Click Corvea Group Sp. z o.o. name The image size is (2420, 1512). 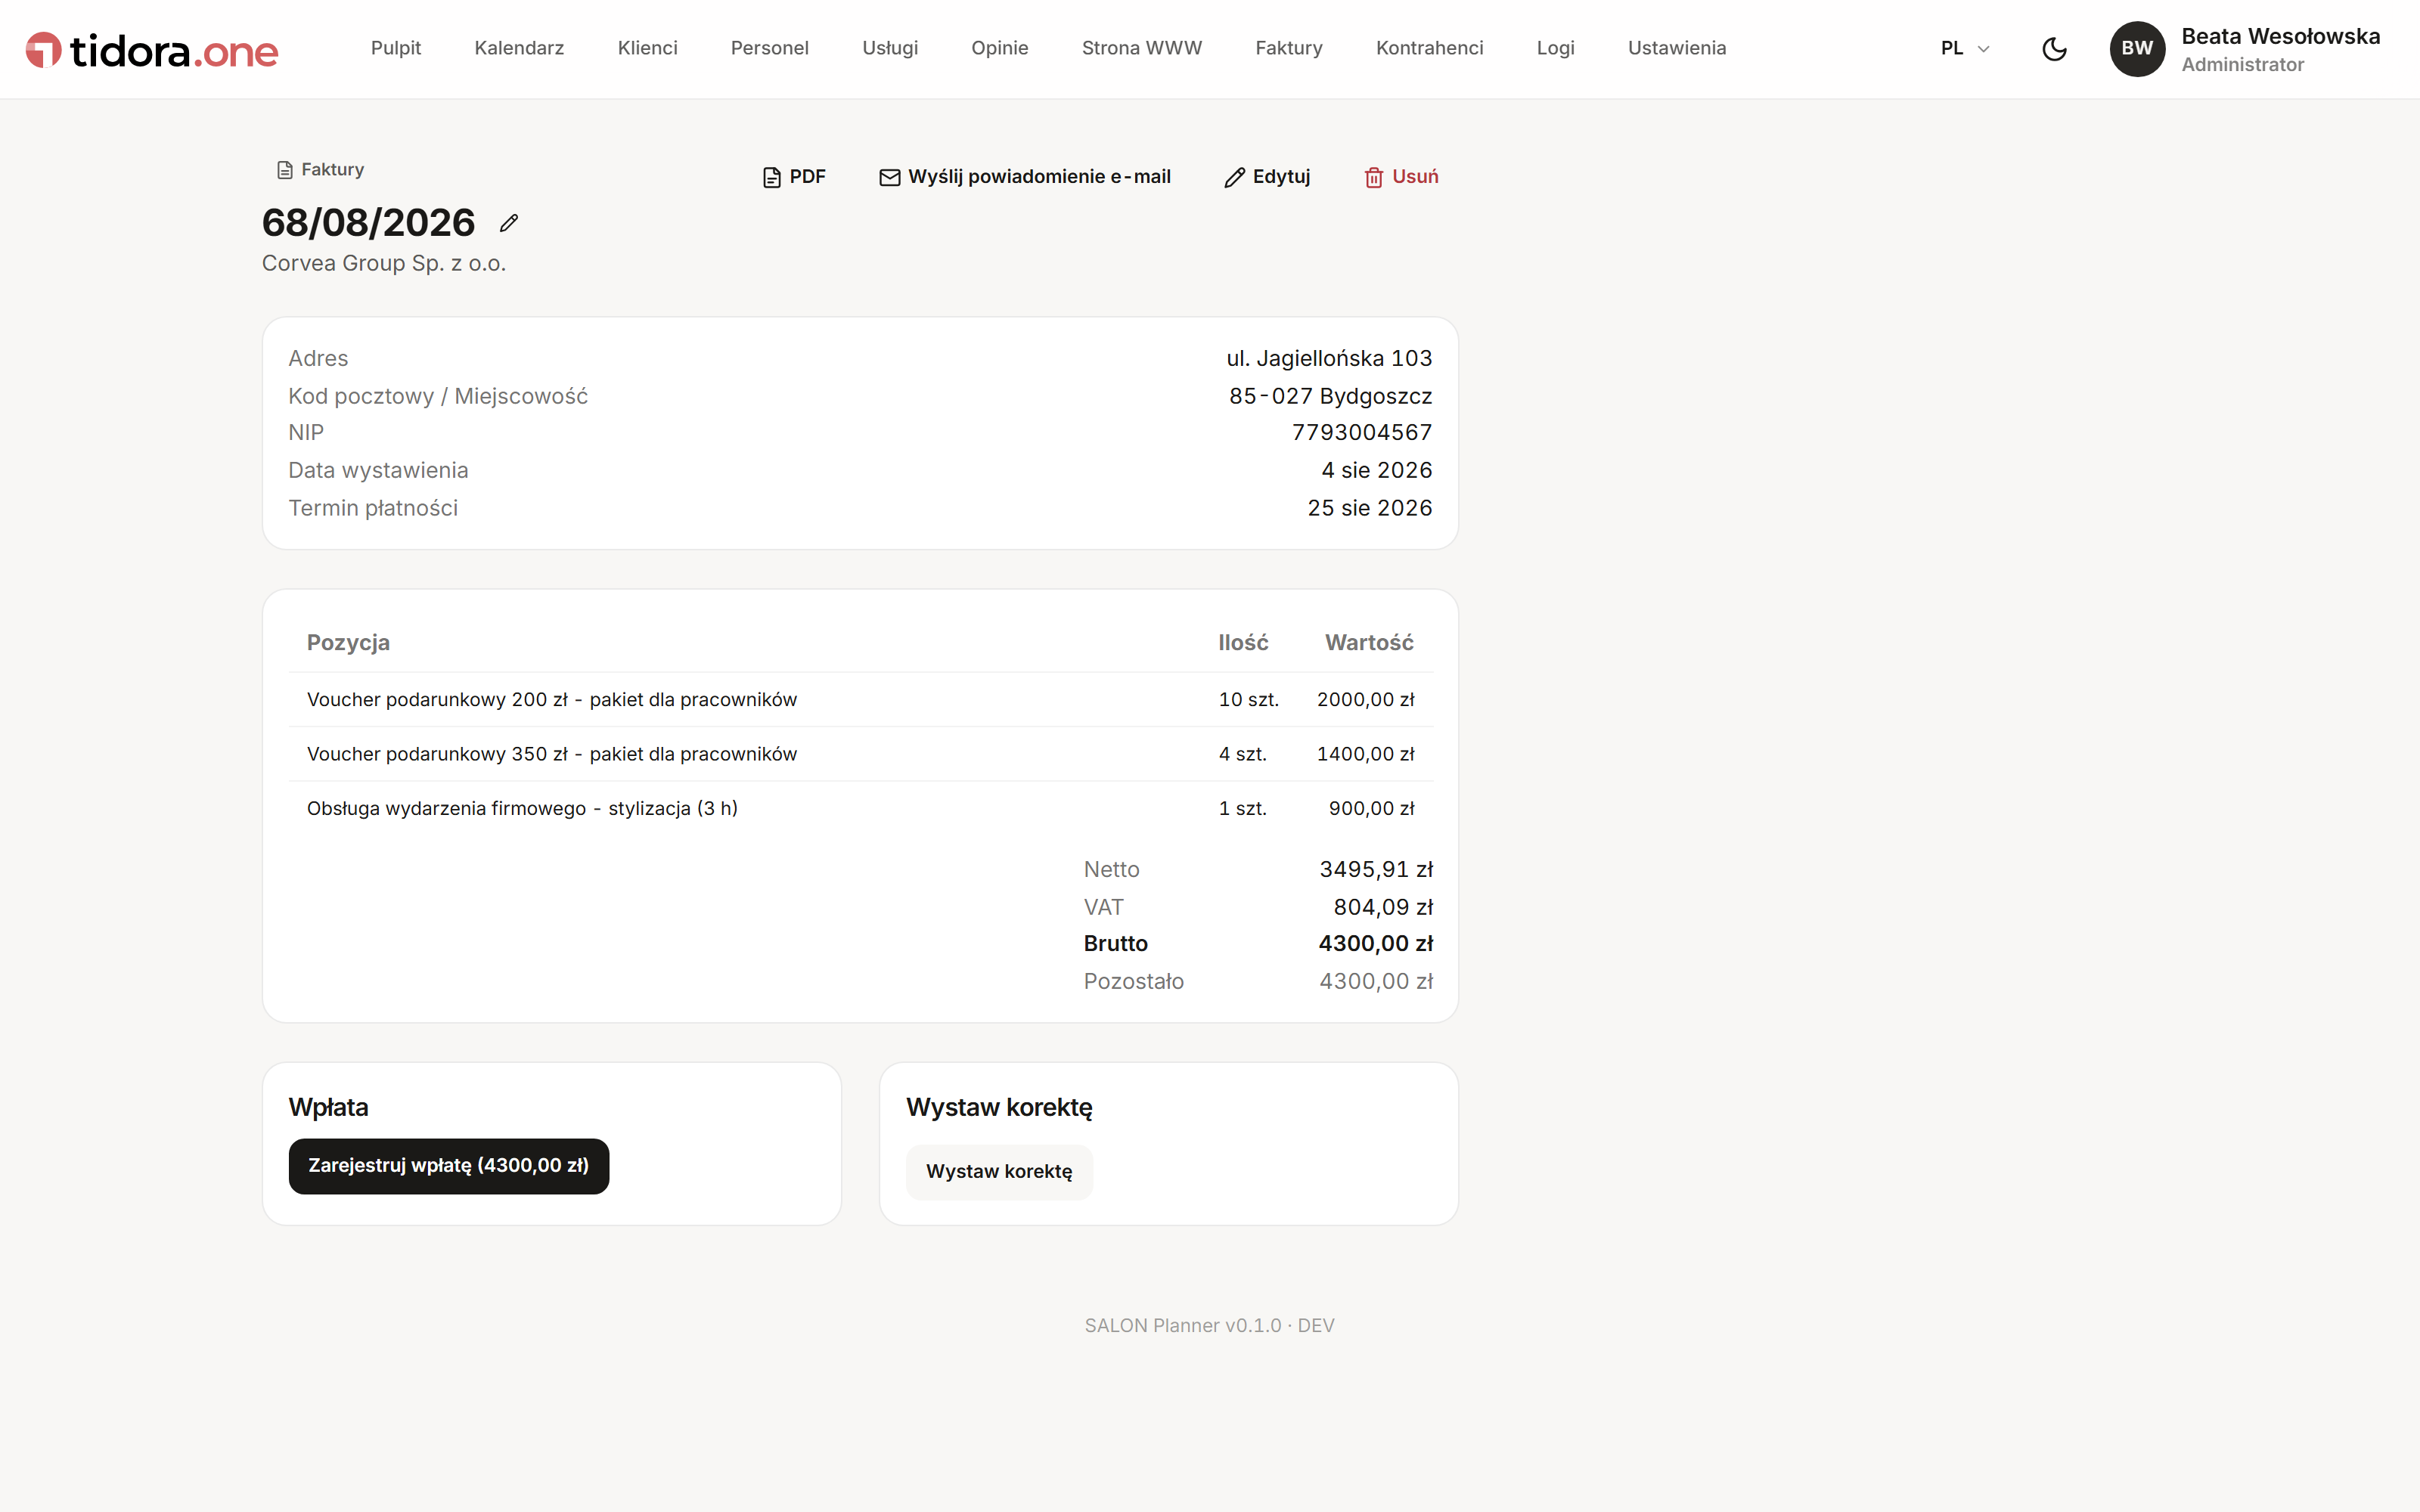click(384, 263)
